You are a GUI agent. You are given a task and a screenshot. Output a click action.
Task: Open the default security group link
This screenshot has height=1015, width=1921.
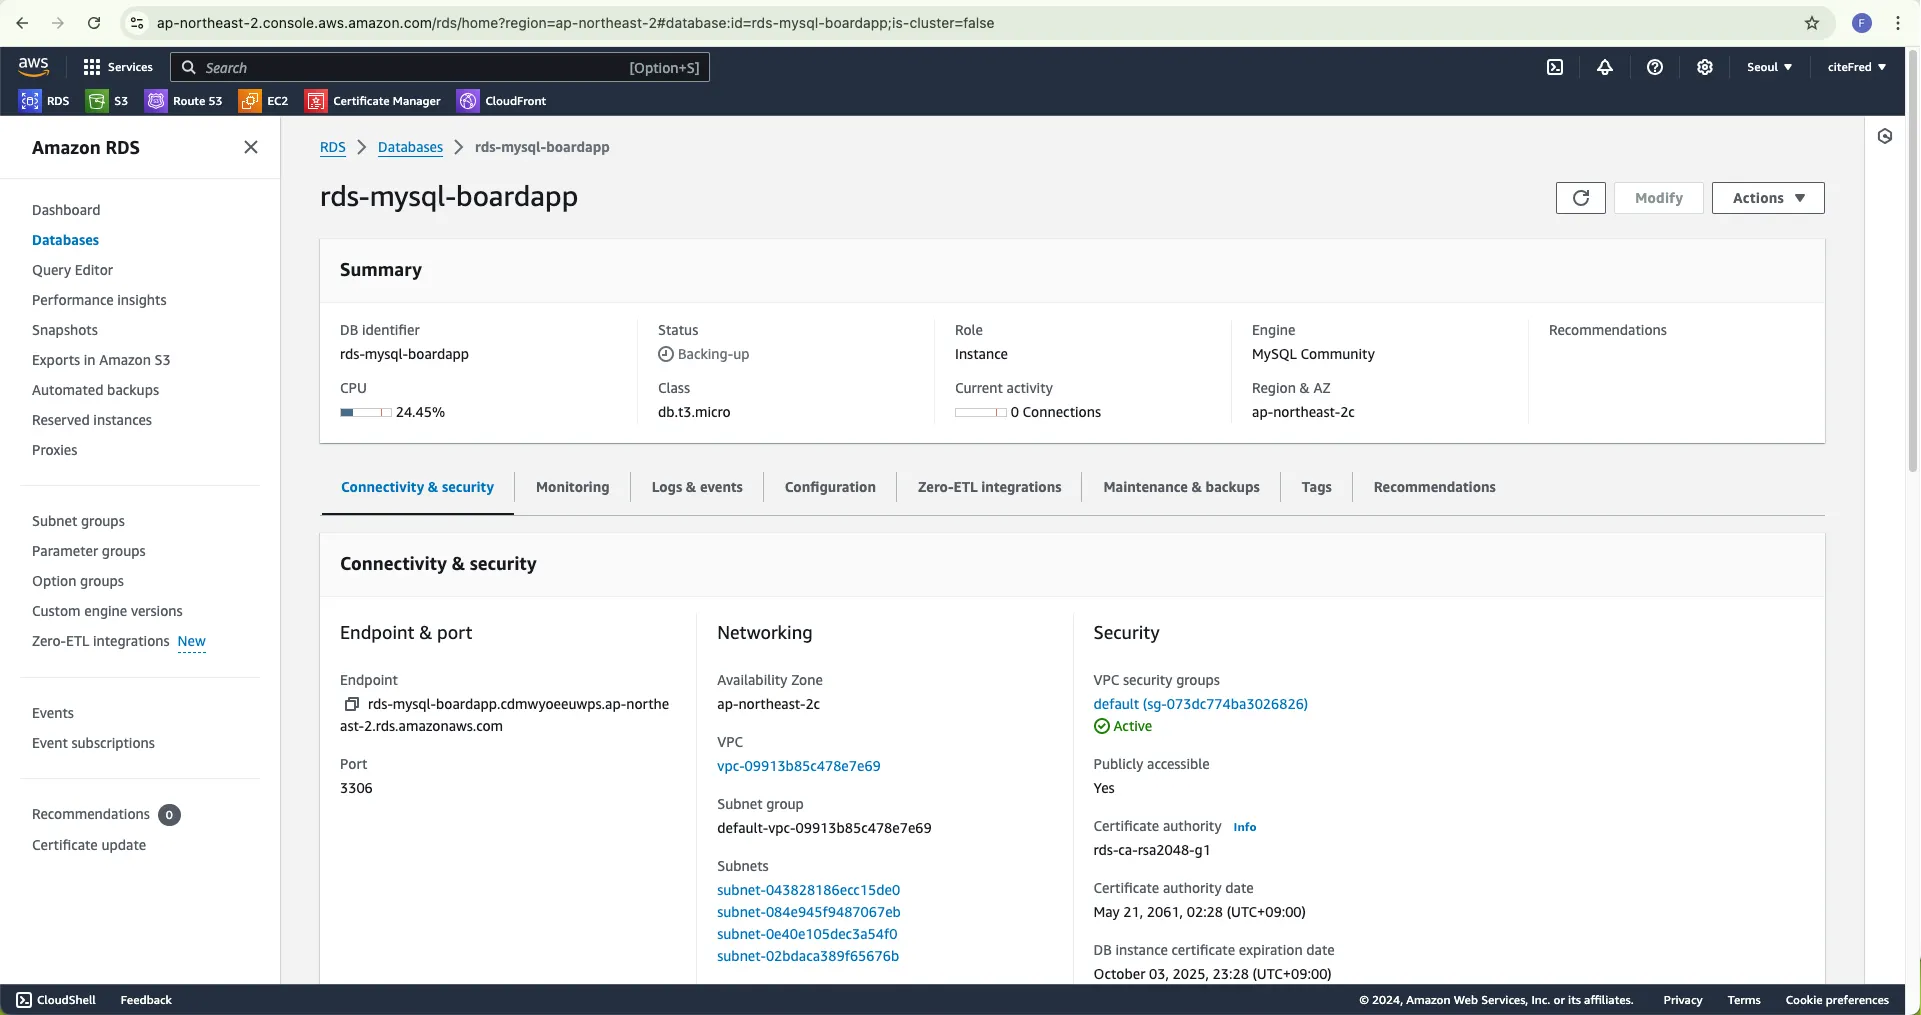tap(1200, 704)
